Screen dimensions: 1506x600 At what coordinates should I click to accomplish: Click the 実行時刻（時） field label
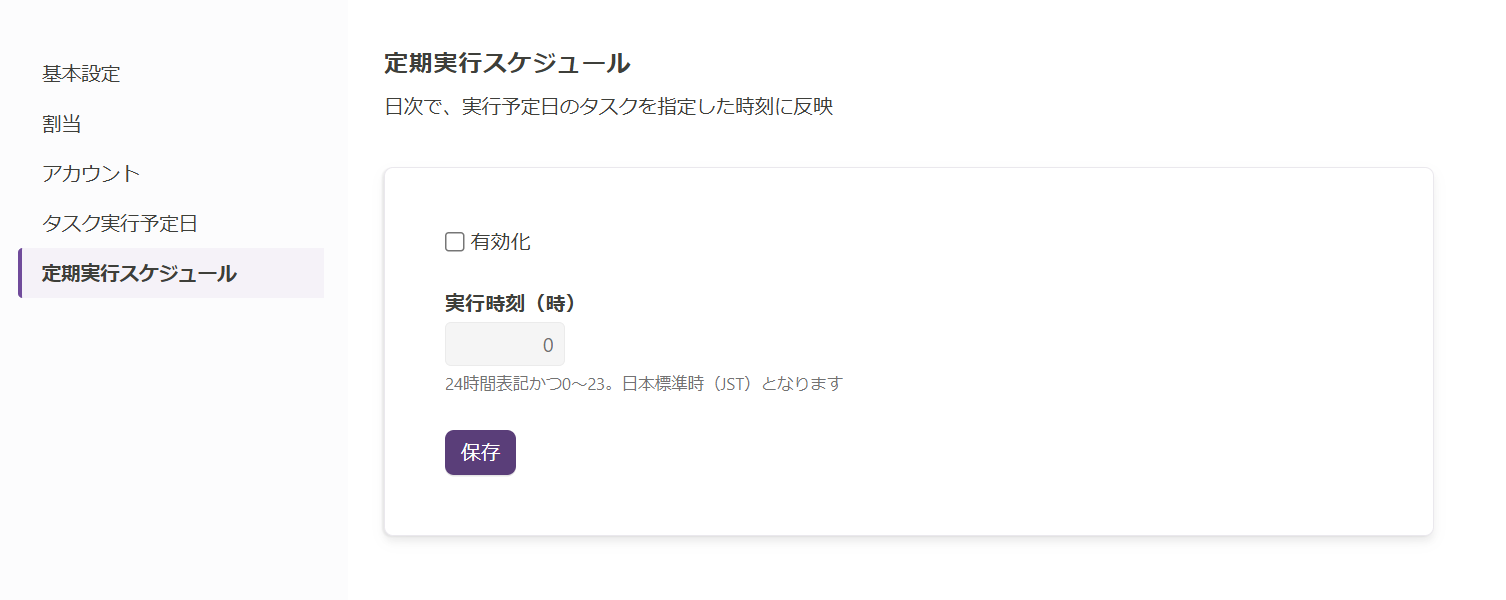pos(511,303)
